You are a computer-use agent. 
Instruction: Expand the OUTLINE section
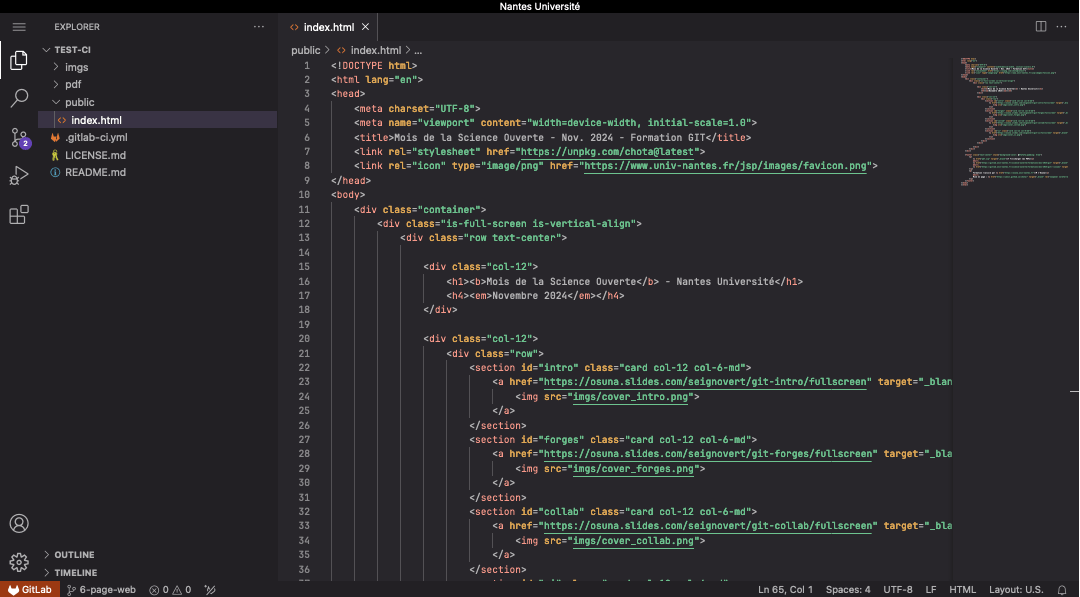[x=158, y=554]
